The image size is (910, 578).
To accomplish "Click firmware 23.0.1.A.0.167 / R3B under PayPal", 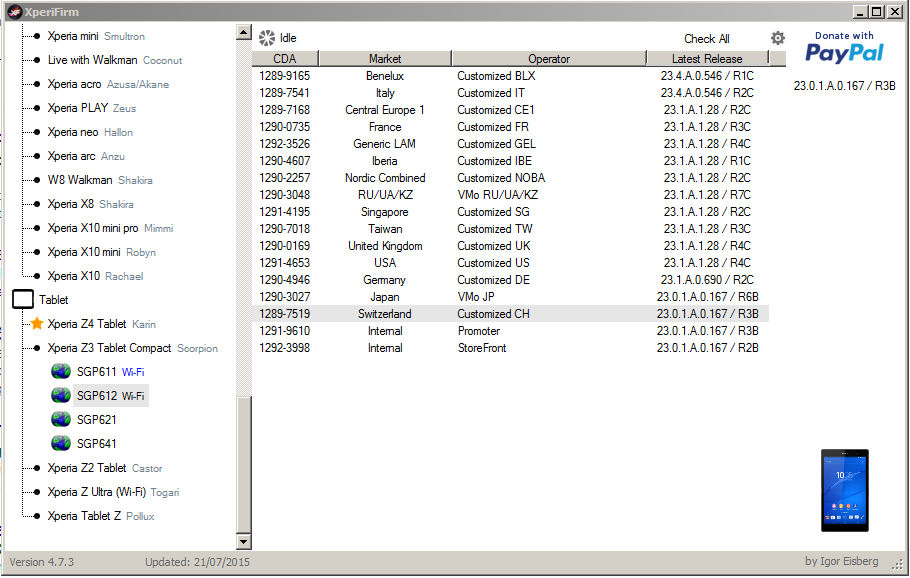I will (x=844, y=86).
